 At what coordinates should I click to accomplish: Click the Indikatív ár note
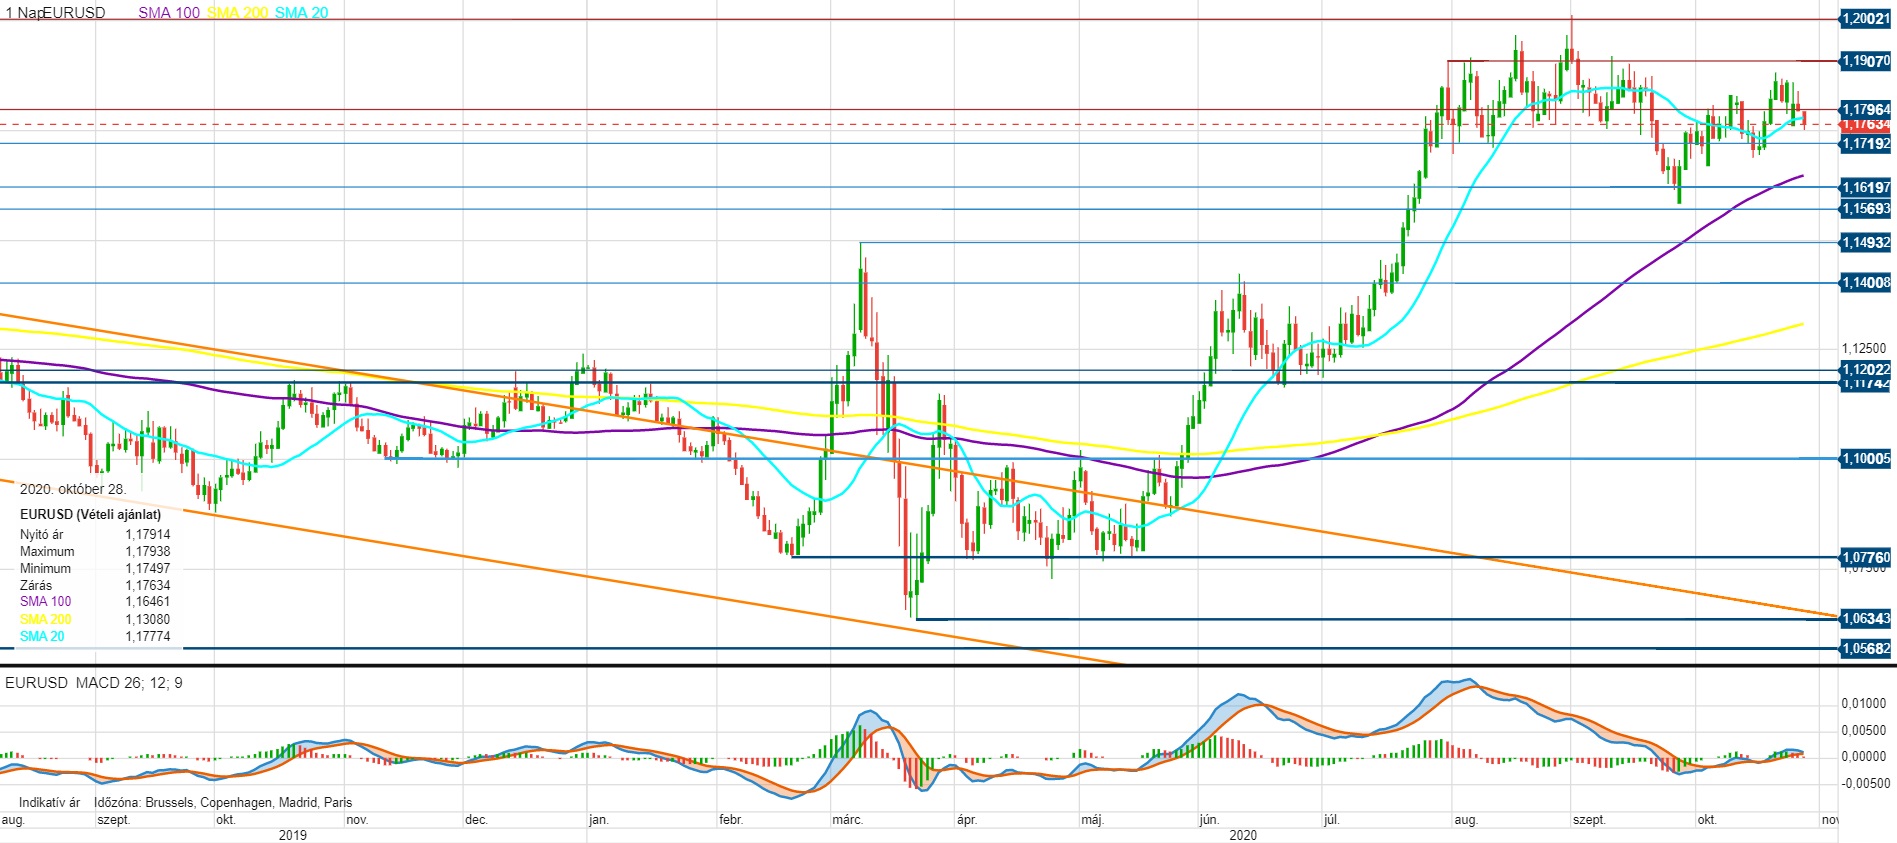49,803
